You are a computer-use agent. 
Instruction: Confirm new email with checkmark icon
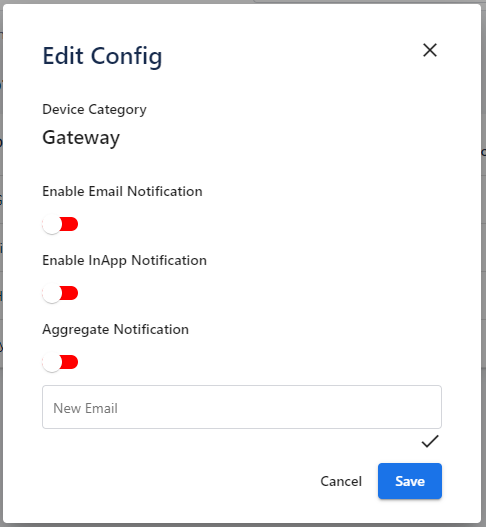click(430, 441)
